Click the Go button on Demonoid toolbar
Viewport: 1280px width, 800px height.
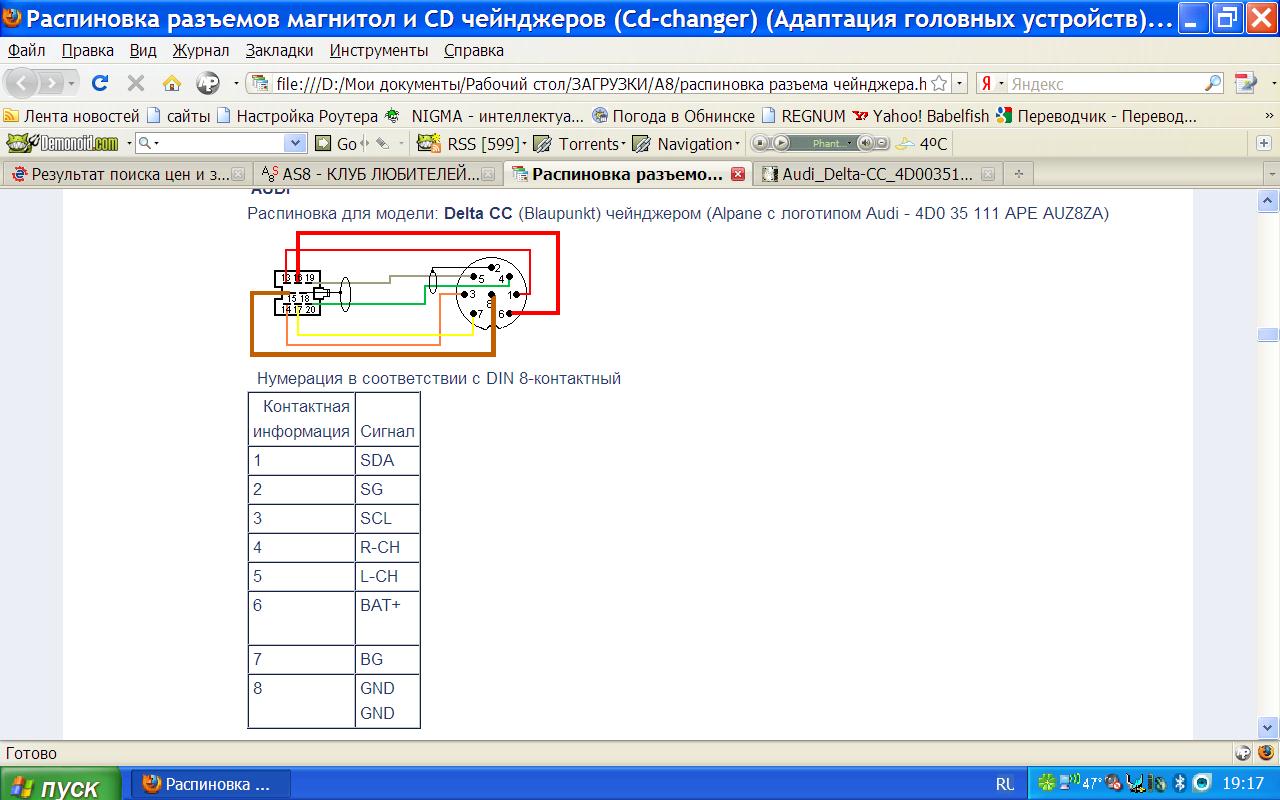337,143
